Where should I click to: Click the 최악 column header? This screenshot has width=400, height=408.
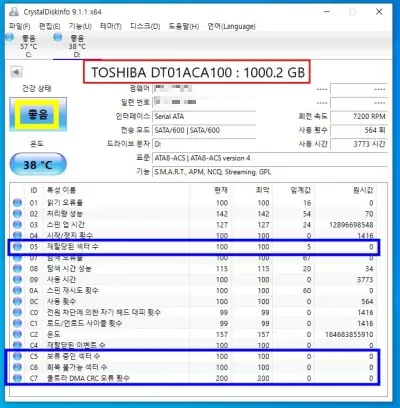[x=262, y=190]
